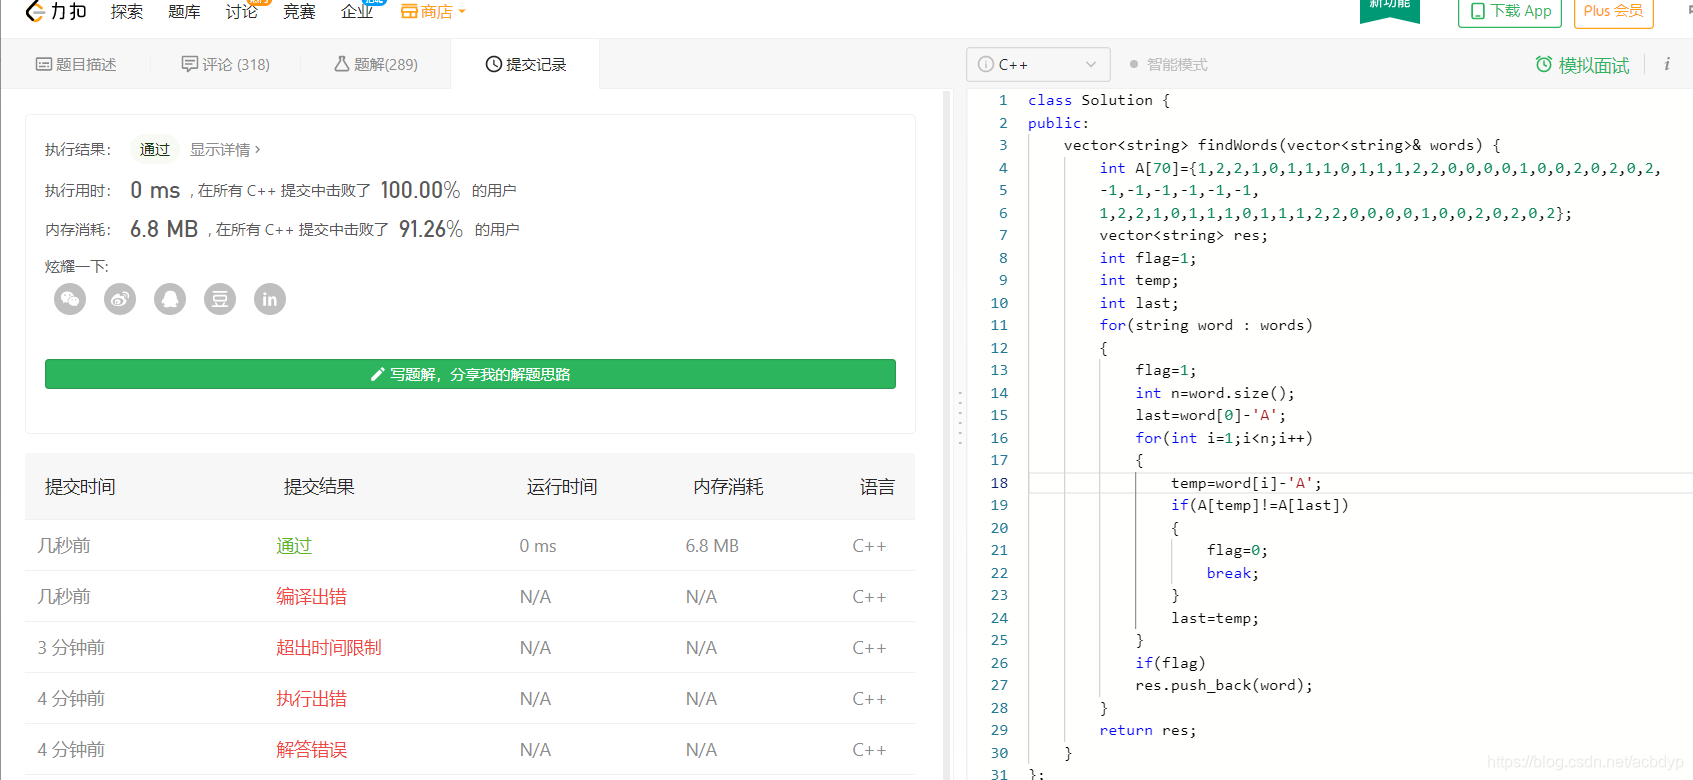Open the 探索 navigation item
The image size is (1693, 780).
pos(127,11)
